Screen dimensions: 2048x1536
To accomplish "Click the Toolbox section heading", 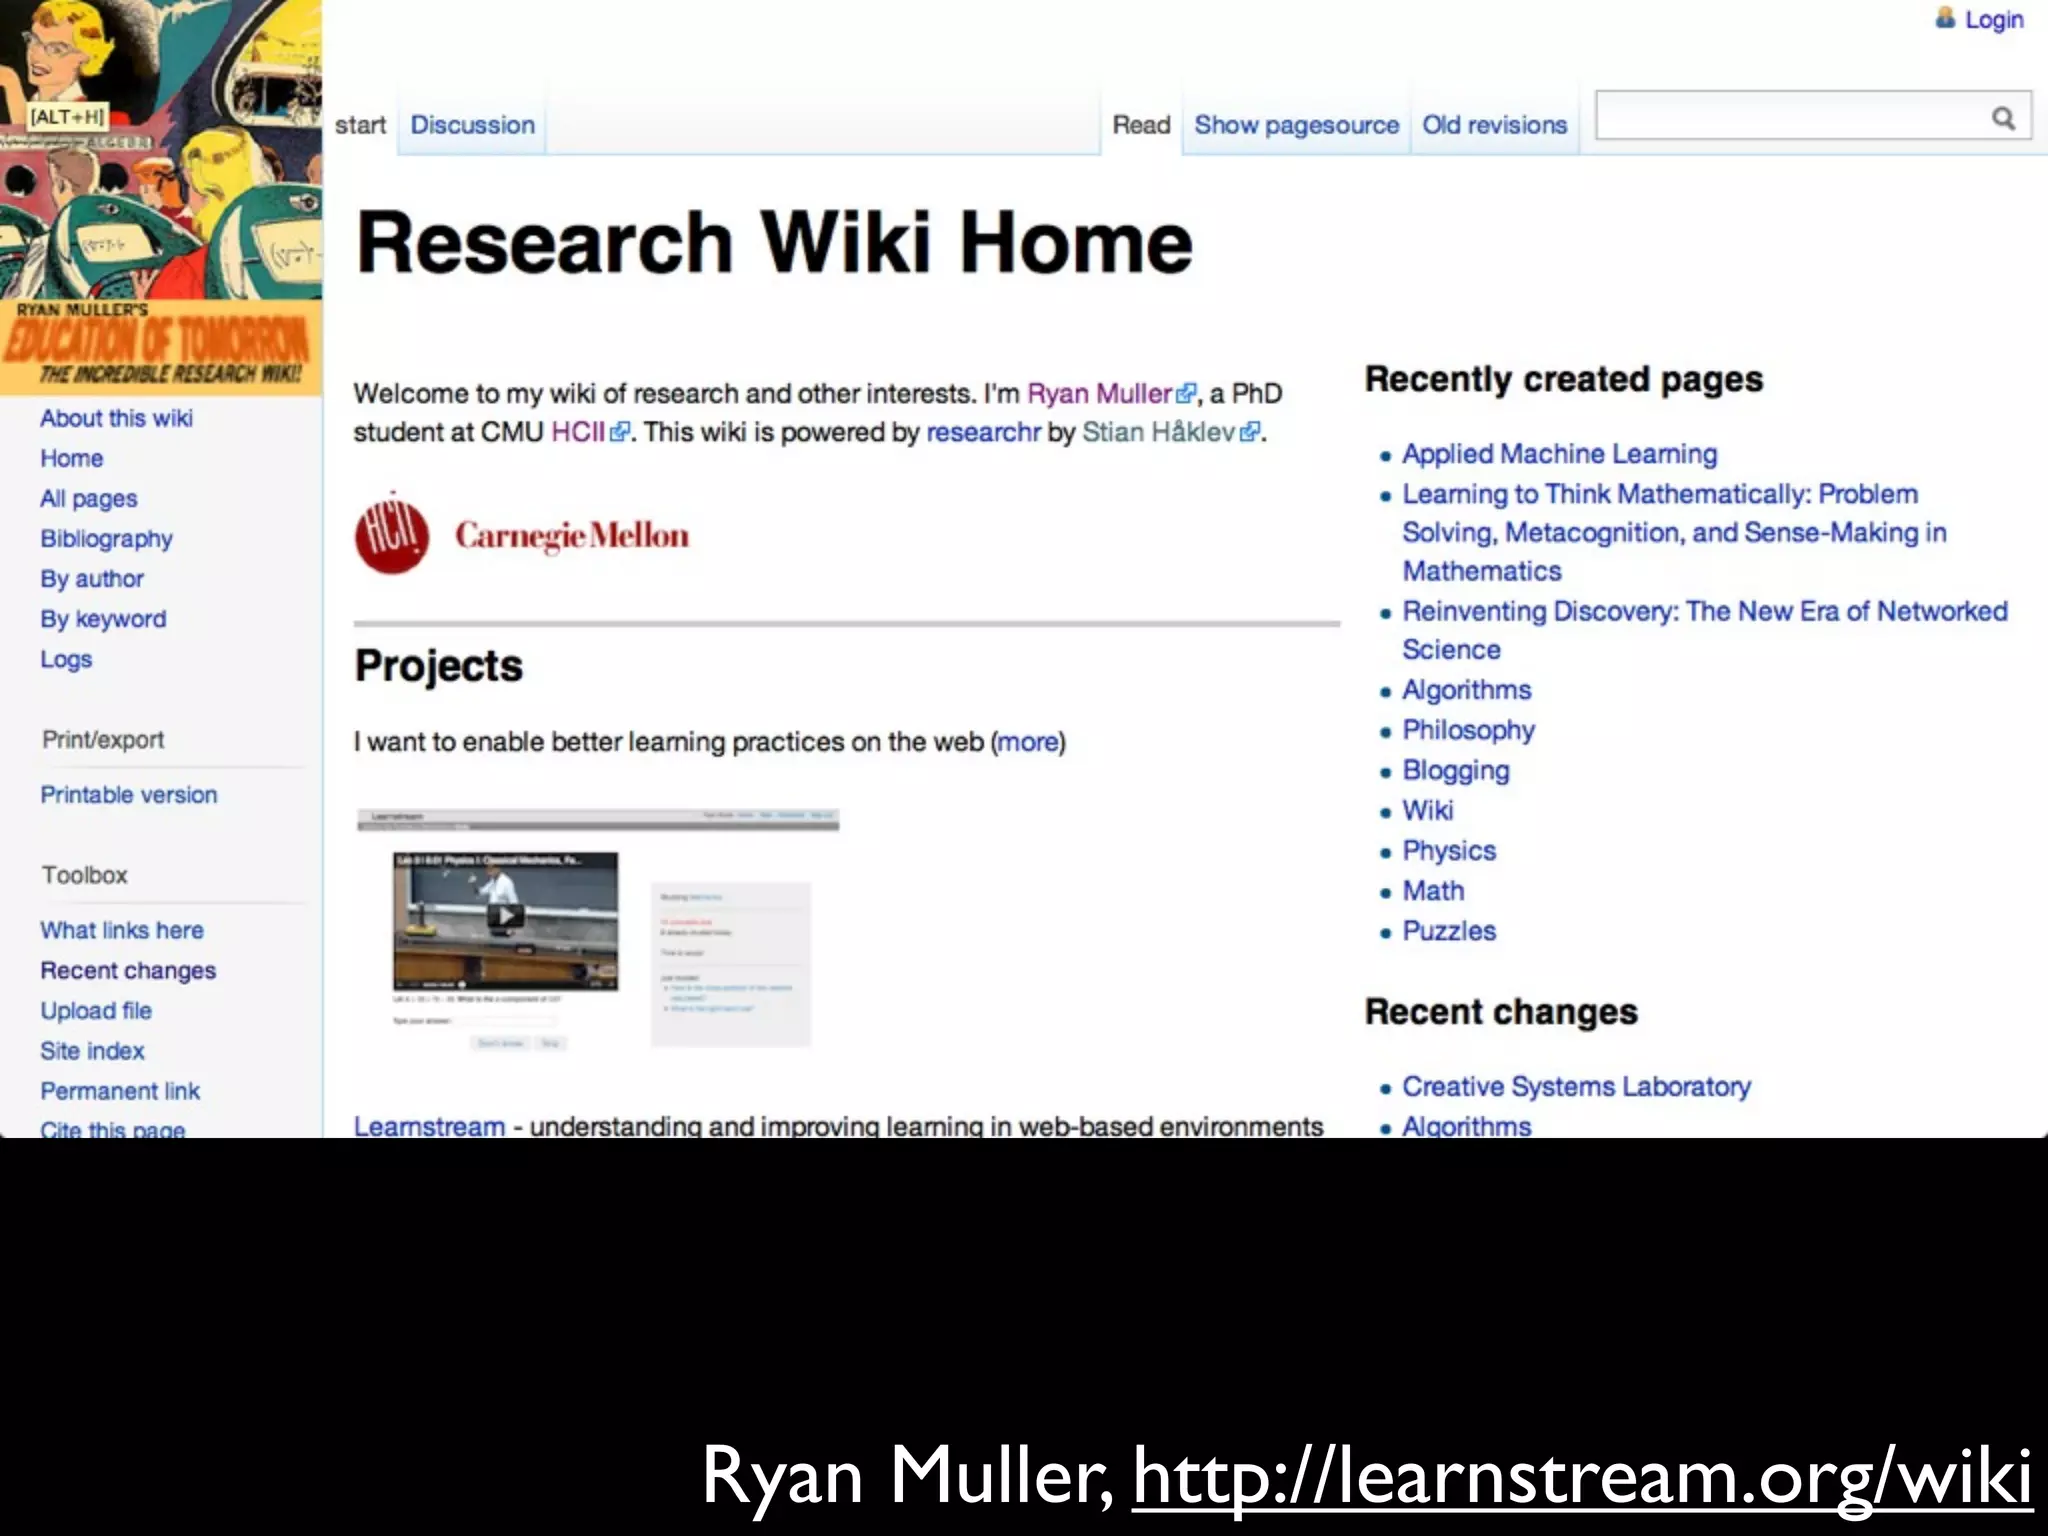I will (85, 875).
